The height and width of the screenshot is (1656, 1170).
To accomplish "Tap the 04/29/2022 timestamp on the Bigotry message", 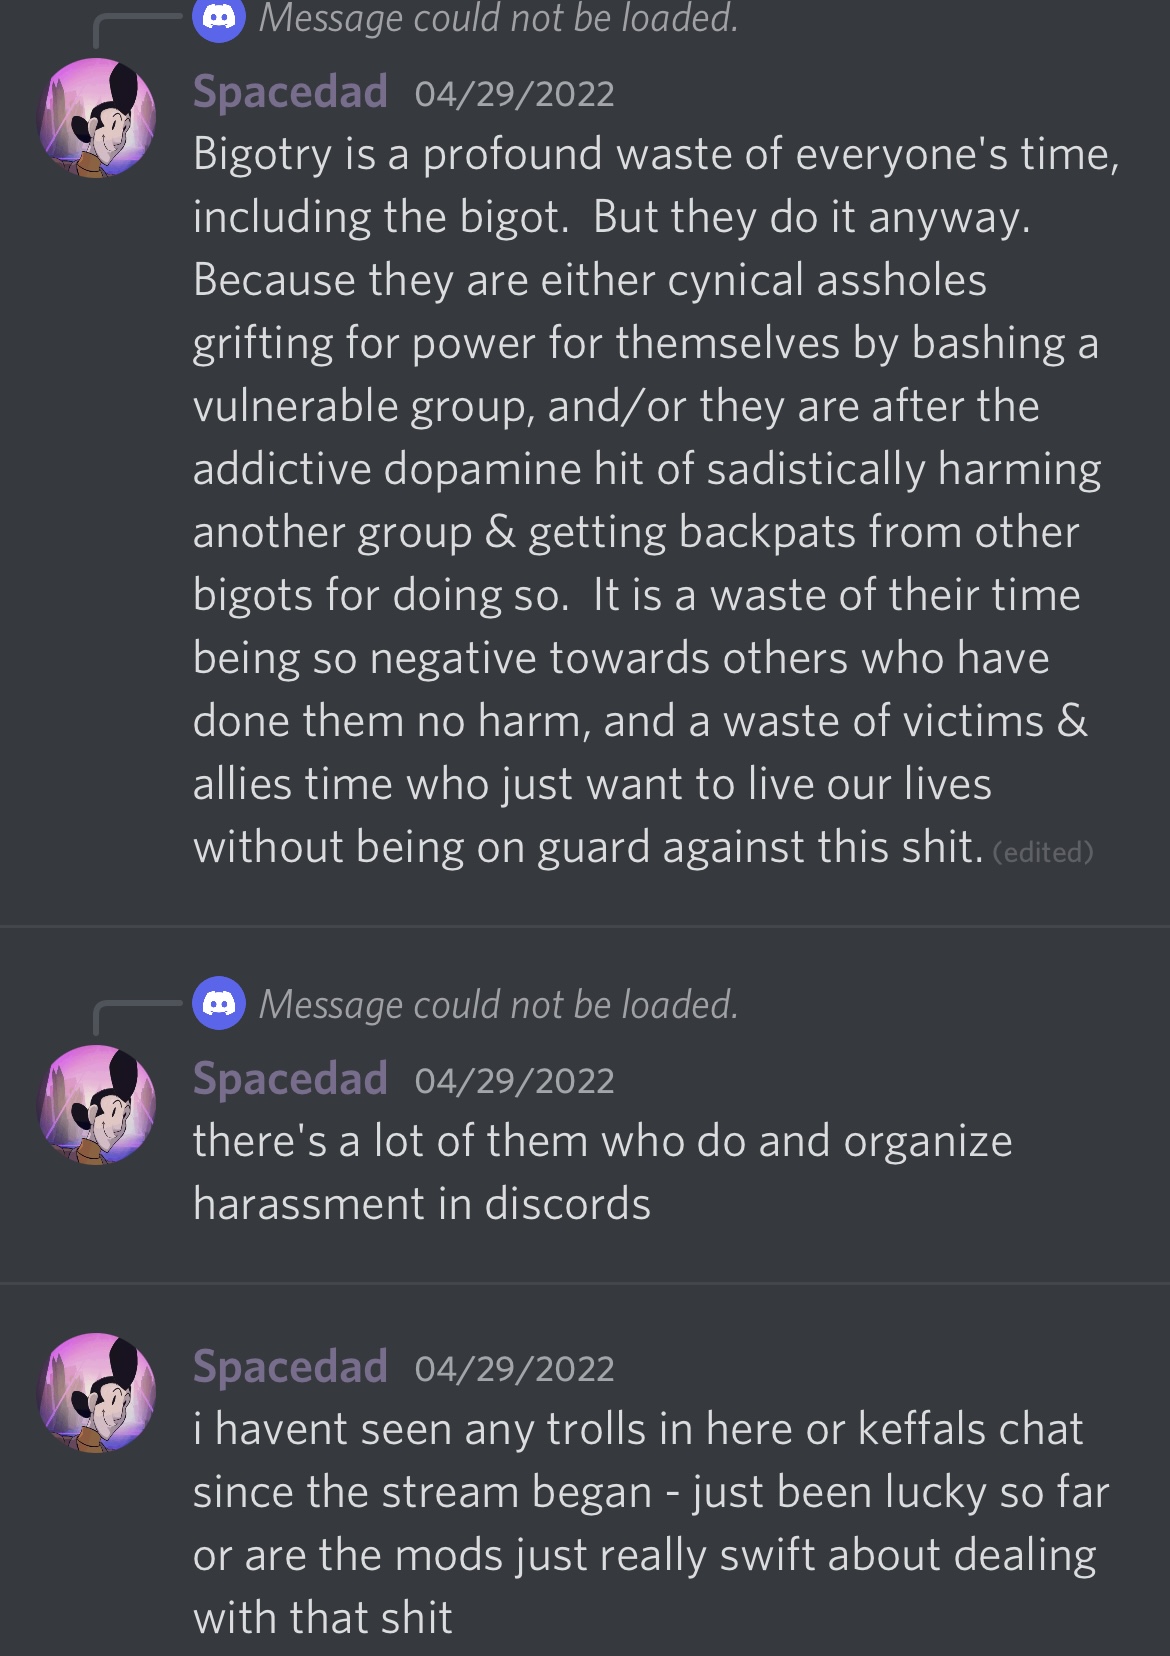I will (514, 94).
